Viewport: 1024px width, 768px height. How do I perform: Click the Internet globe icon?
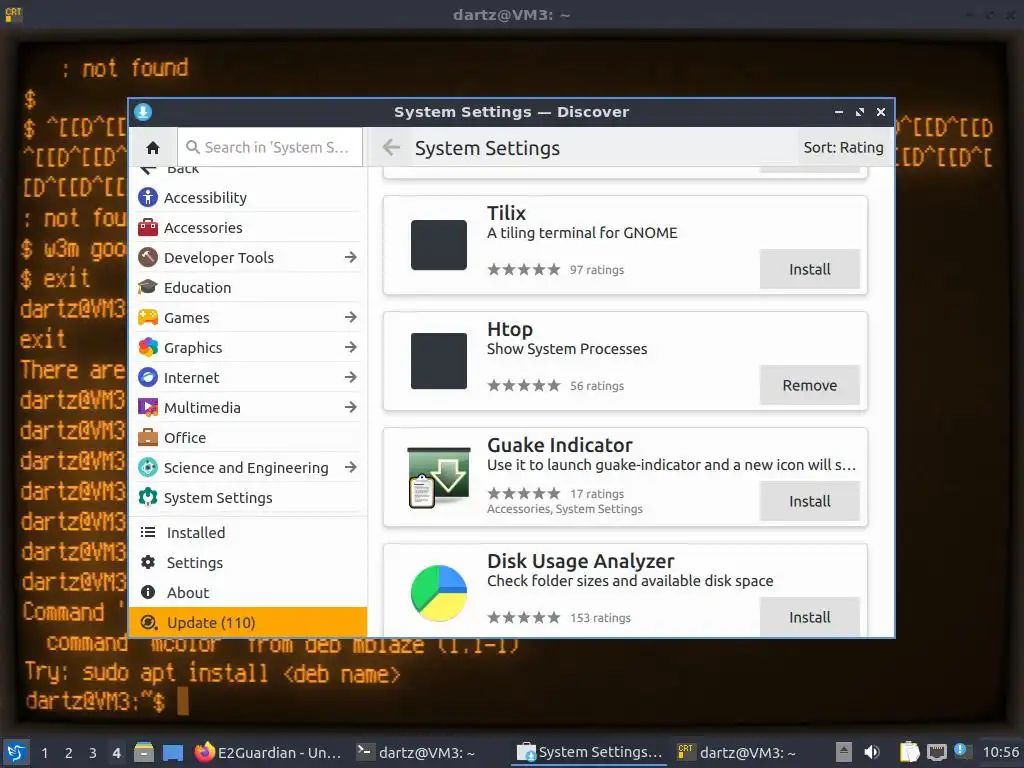[x=148, y=377]
